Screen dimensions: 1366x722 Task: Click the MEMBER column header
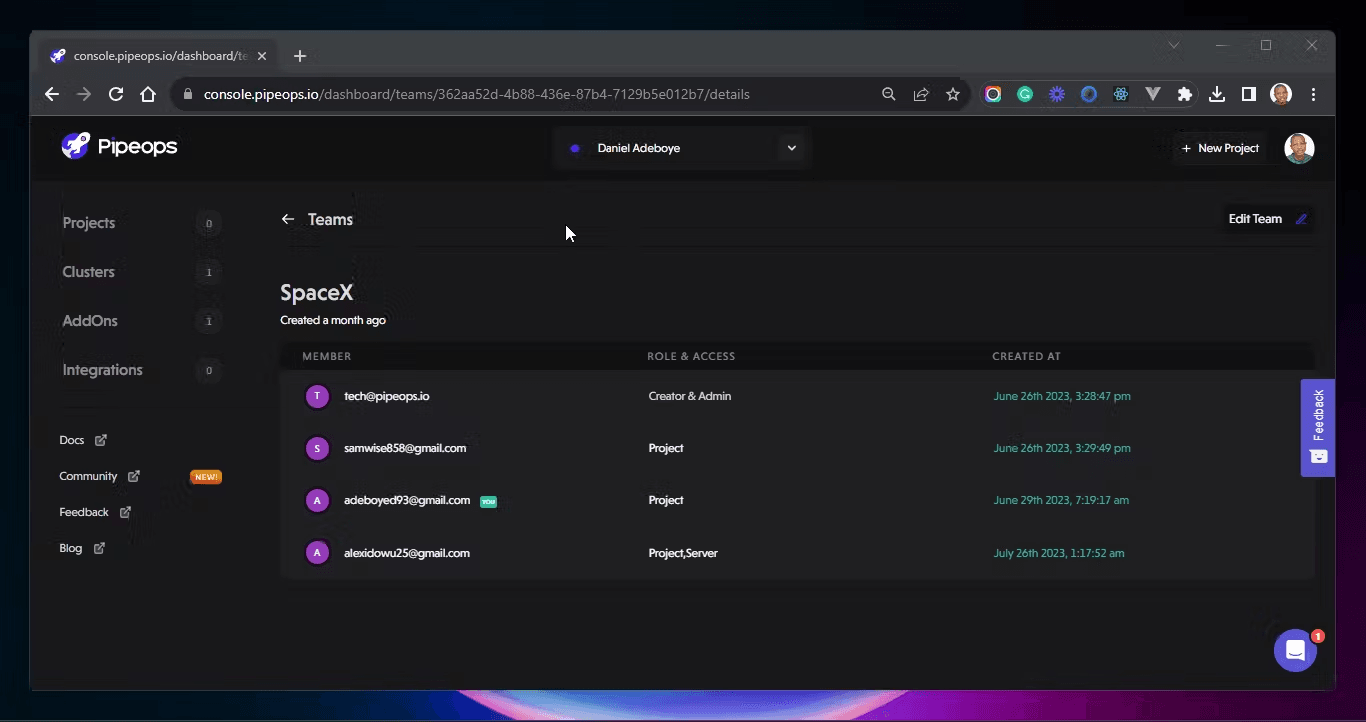coord(327,356)
